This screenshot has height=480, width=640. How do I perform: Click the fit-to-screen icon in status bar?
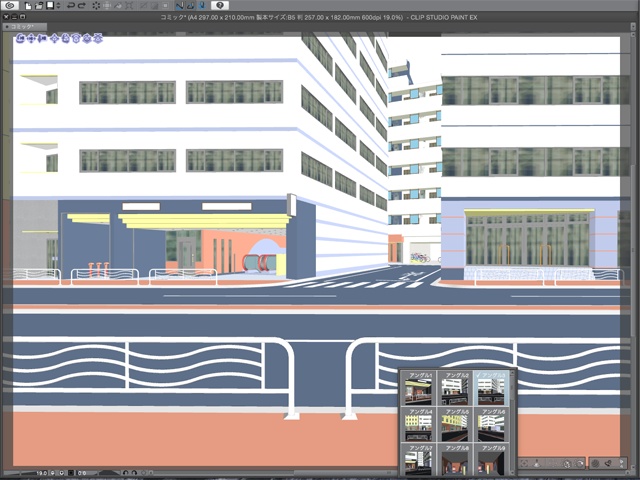click(71, 473)
